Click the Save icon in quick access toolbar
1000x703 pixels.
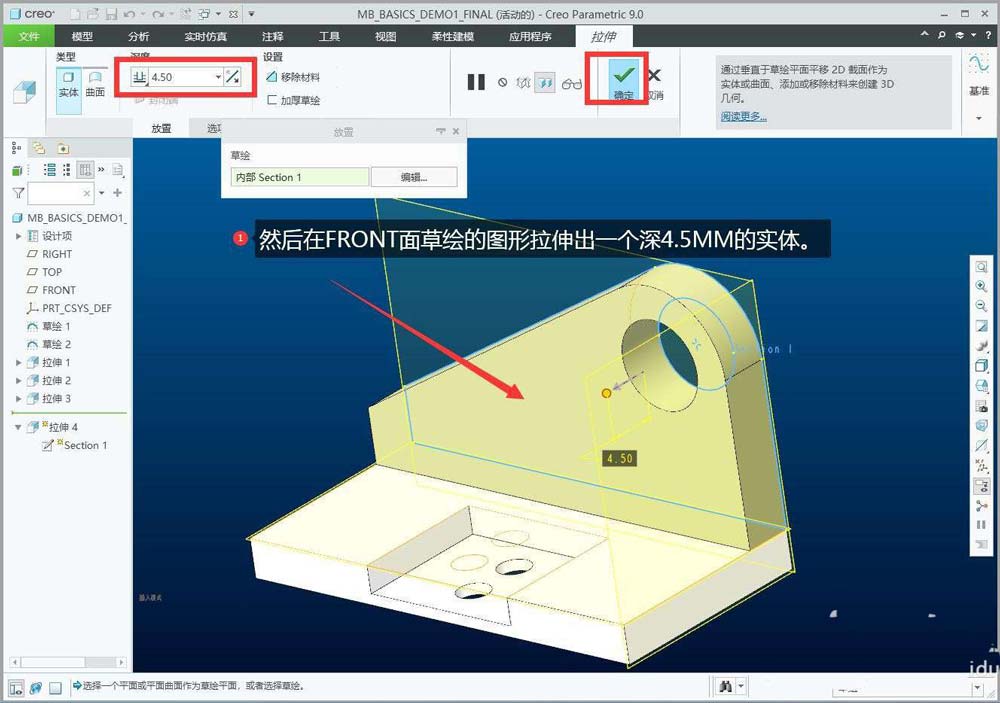click(x=112, y=13)
